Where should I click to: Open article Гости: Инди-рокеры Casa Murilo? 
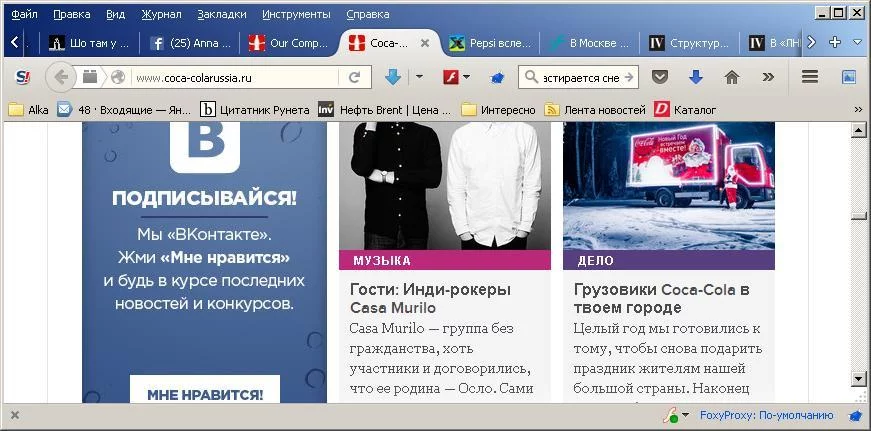point(431,298)
